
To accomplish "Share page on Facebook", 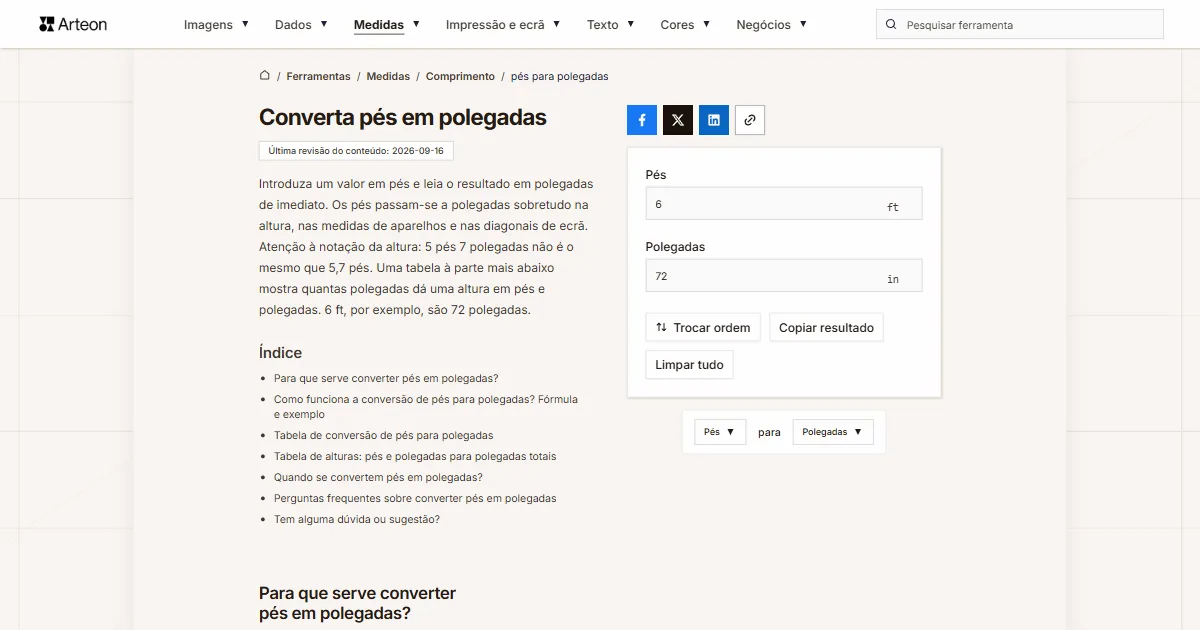I will point(642,120).
